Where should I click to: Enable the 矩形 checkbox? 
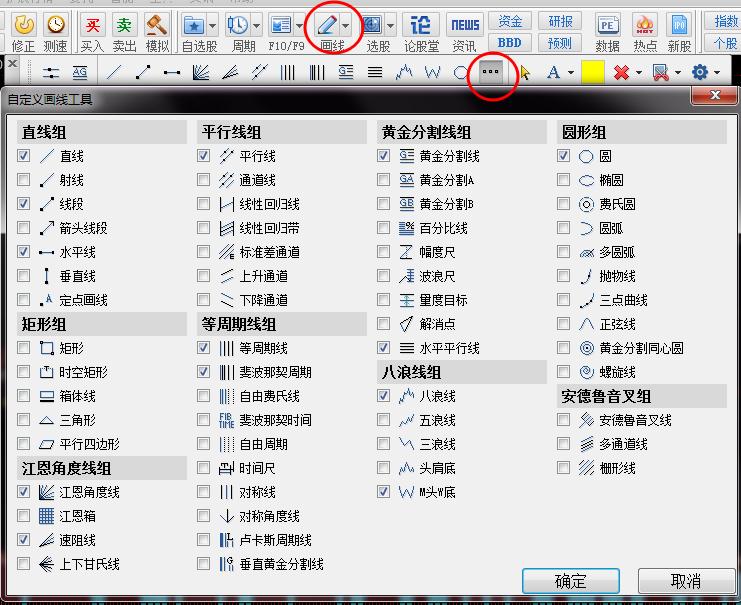point(24,348)
